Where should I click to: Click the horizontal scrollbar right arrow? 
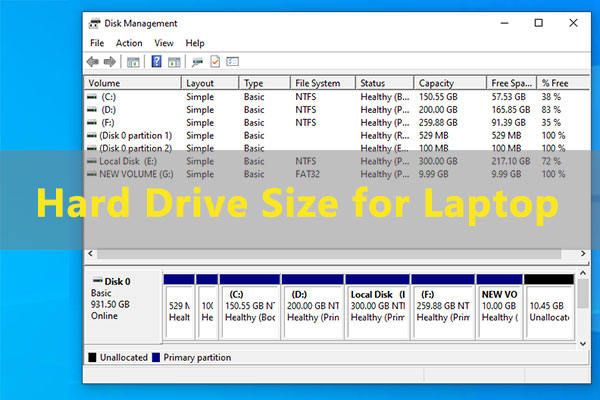583,253
